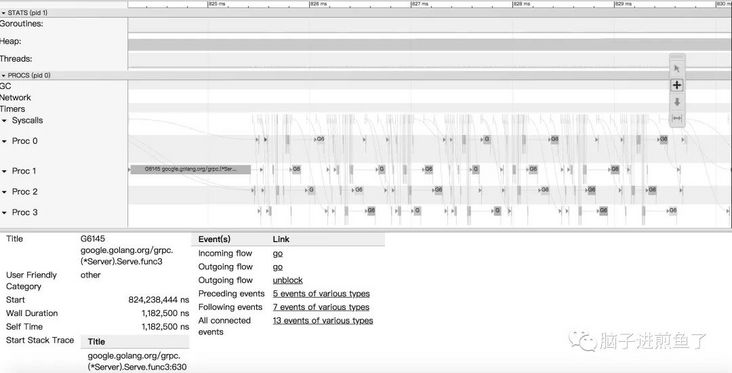Show all 13 connected events

coord(323,321)
